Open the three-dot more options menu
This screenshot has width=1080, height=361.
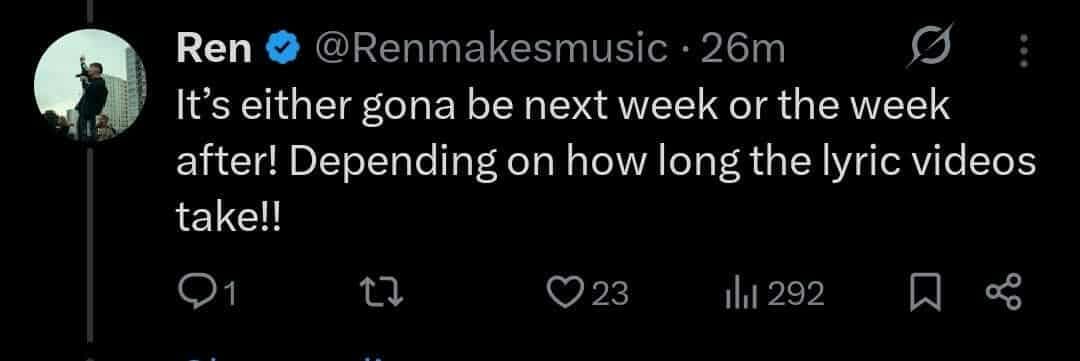pyautogui.click(x=1024, y=50)
